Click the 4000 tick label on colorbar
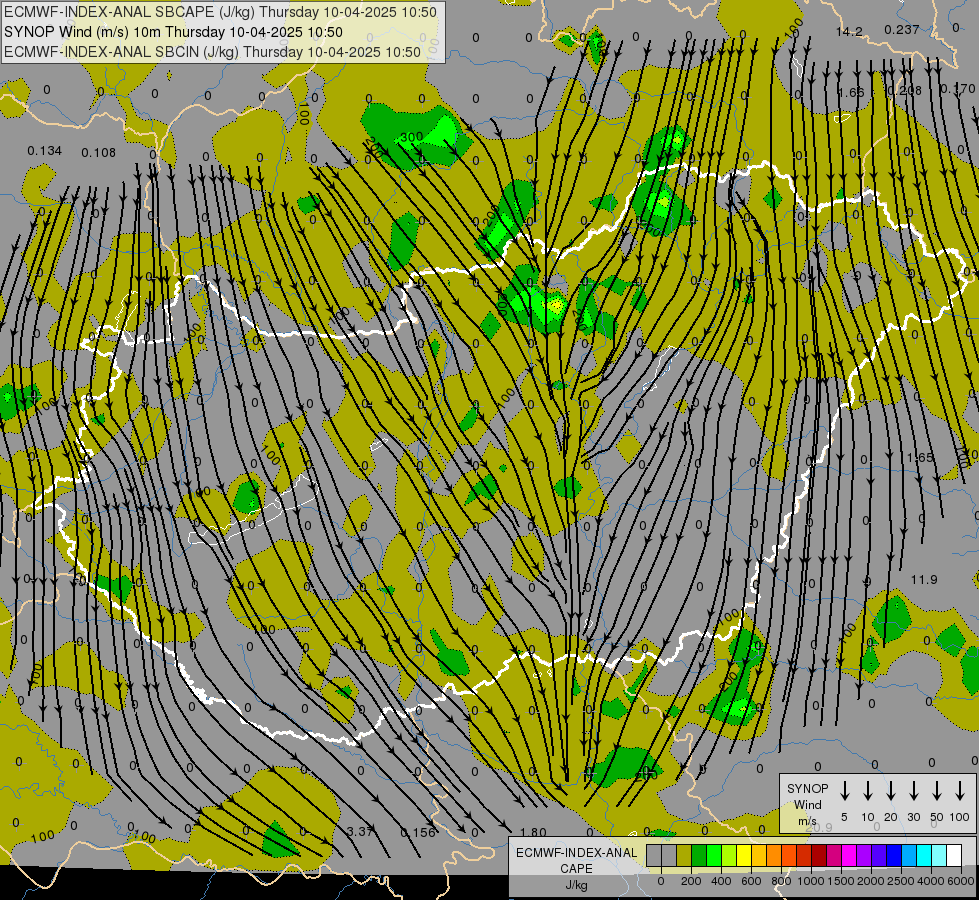Image resolution: width=979 pixels, height=900 pixels. pos(931,881)
